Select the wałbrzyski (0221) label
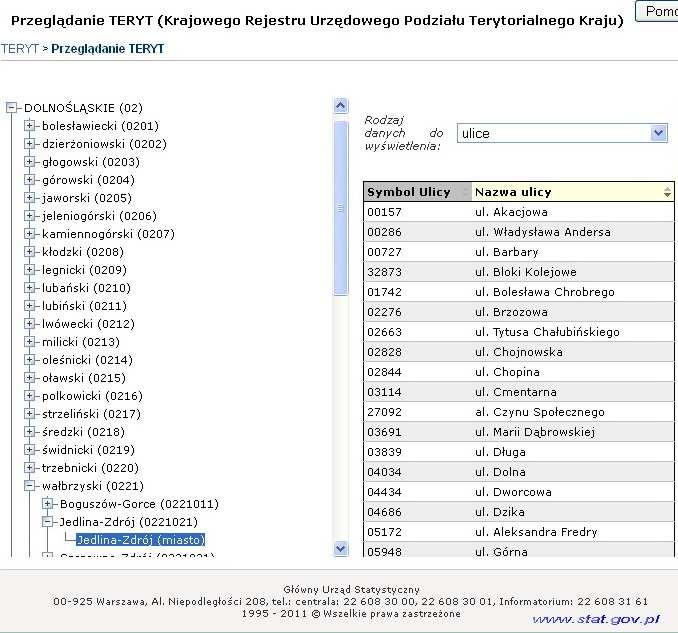Image resolution: width=678 pixels, height=633 pixels. [93, 486]
